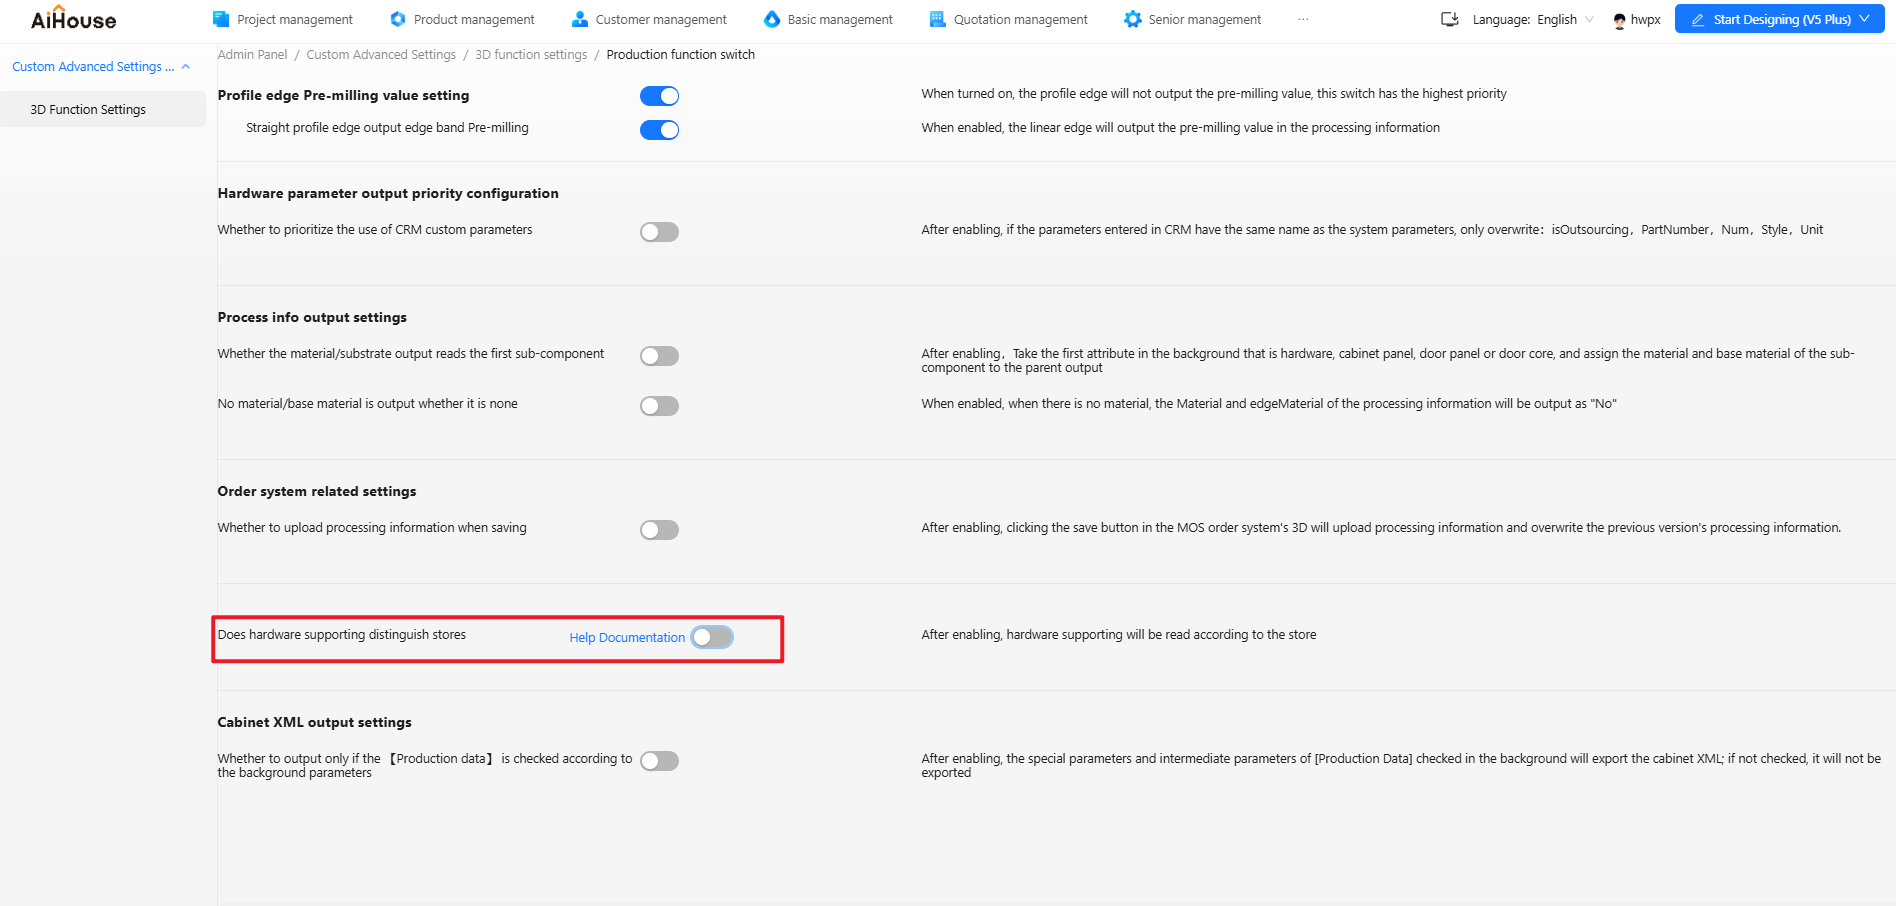The height and width of the screenshot is (906, 1896).
Task: Click the hwpx user avatar
Action: click(1619, 20)
